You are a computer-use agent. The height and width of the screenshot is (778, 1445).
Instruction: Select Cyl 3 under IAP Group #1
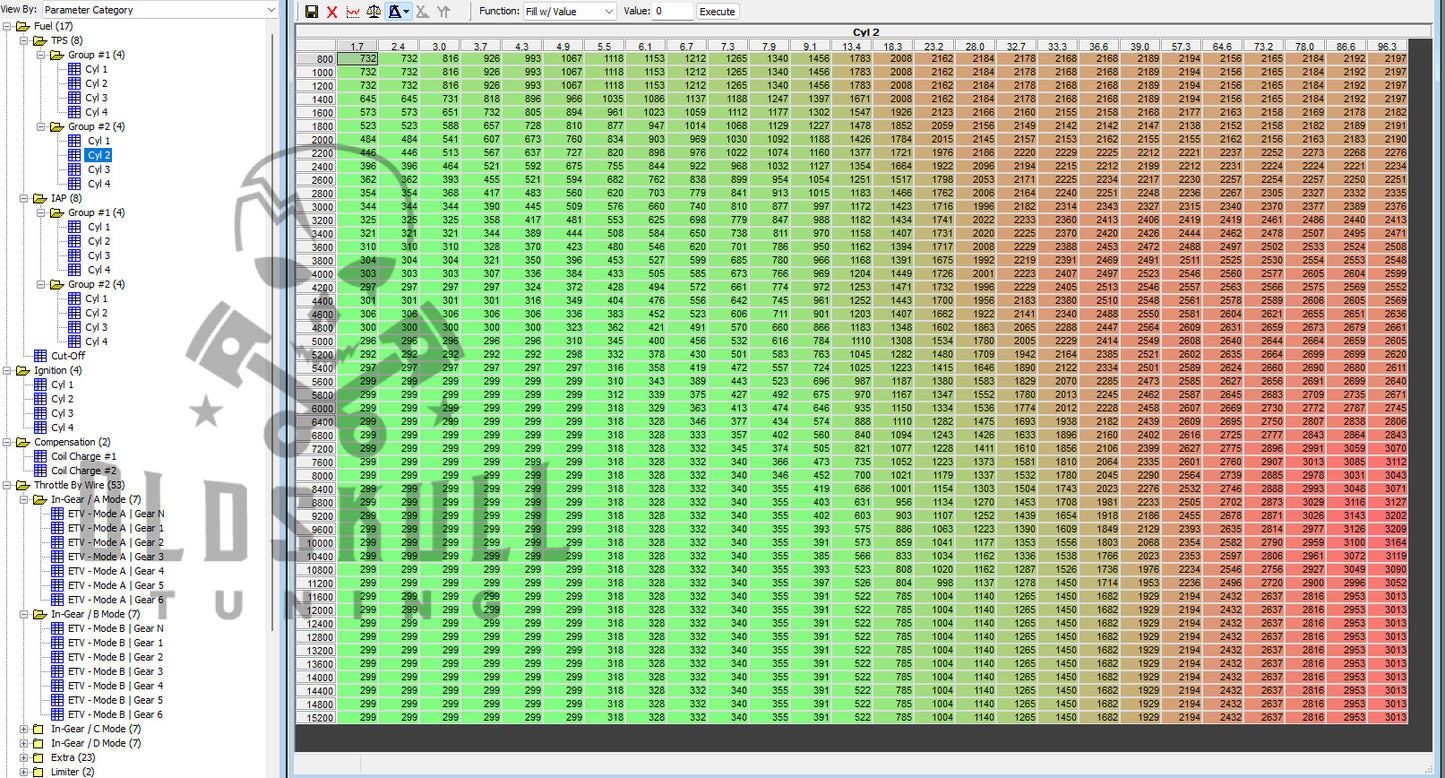[x=97, y=256]
